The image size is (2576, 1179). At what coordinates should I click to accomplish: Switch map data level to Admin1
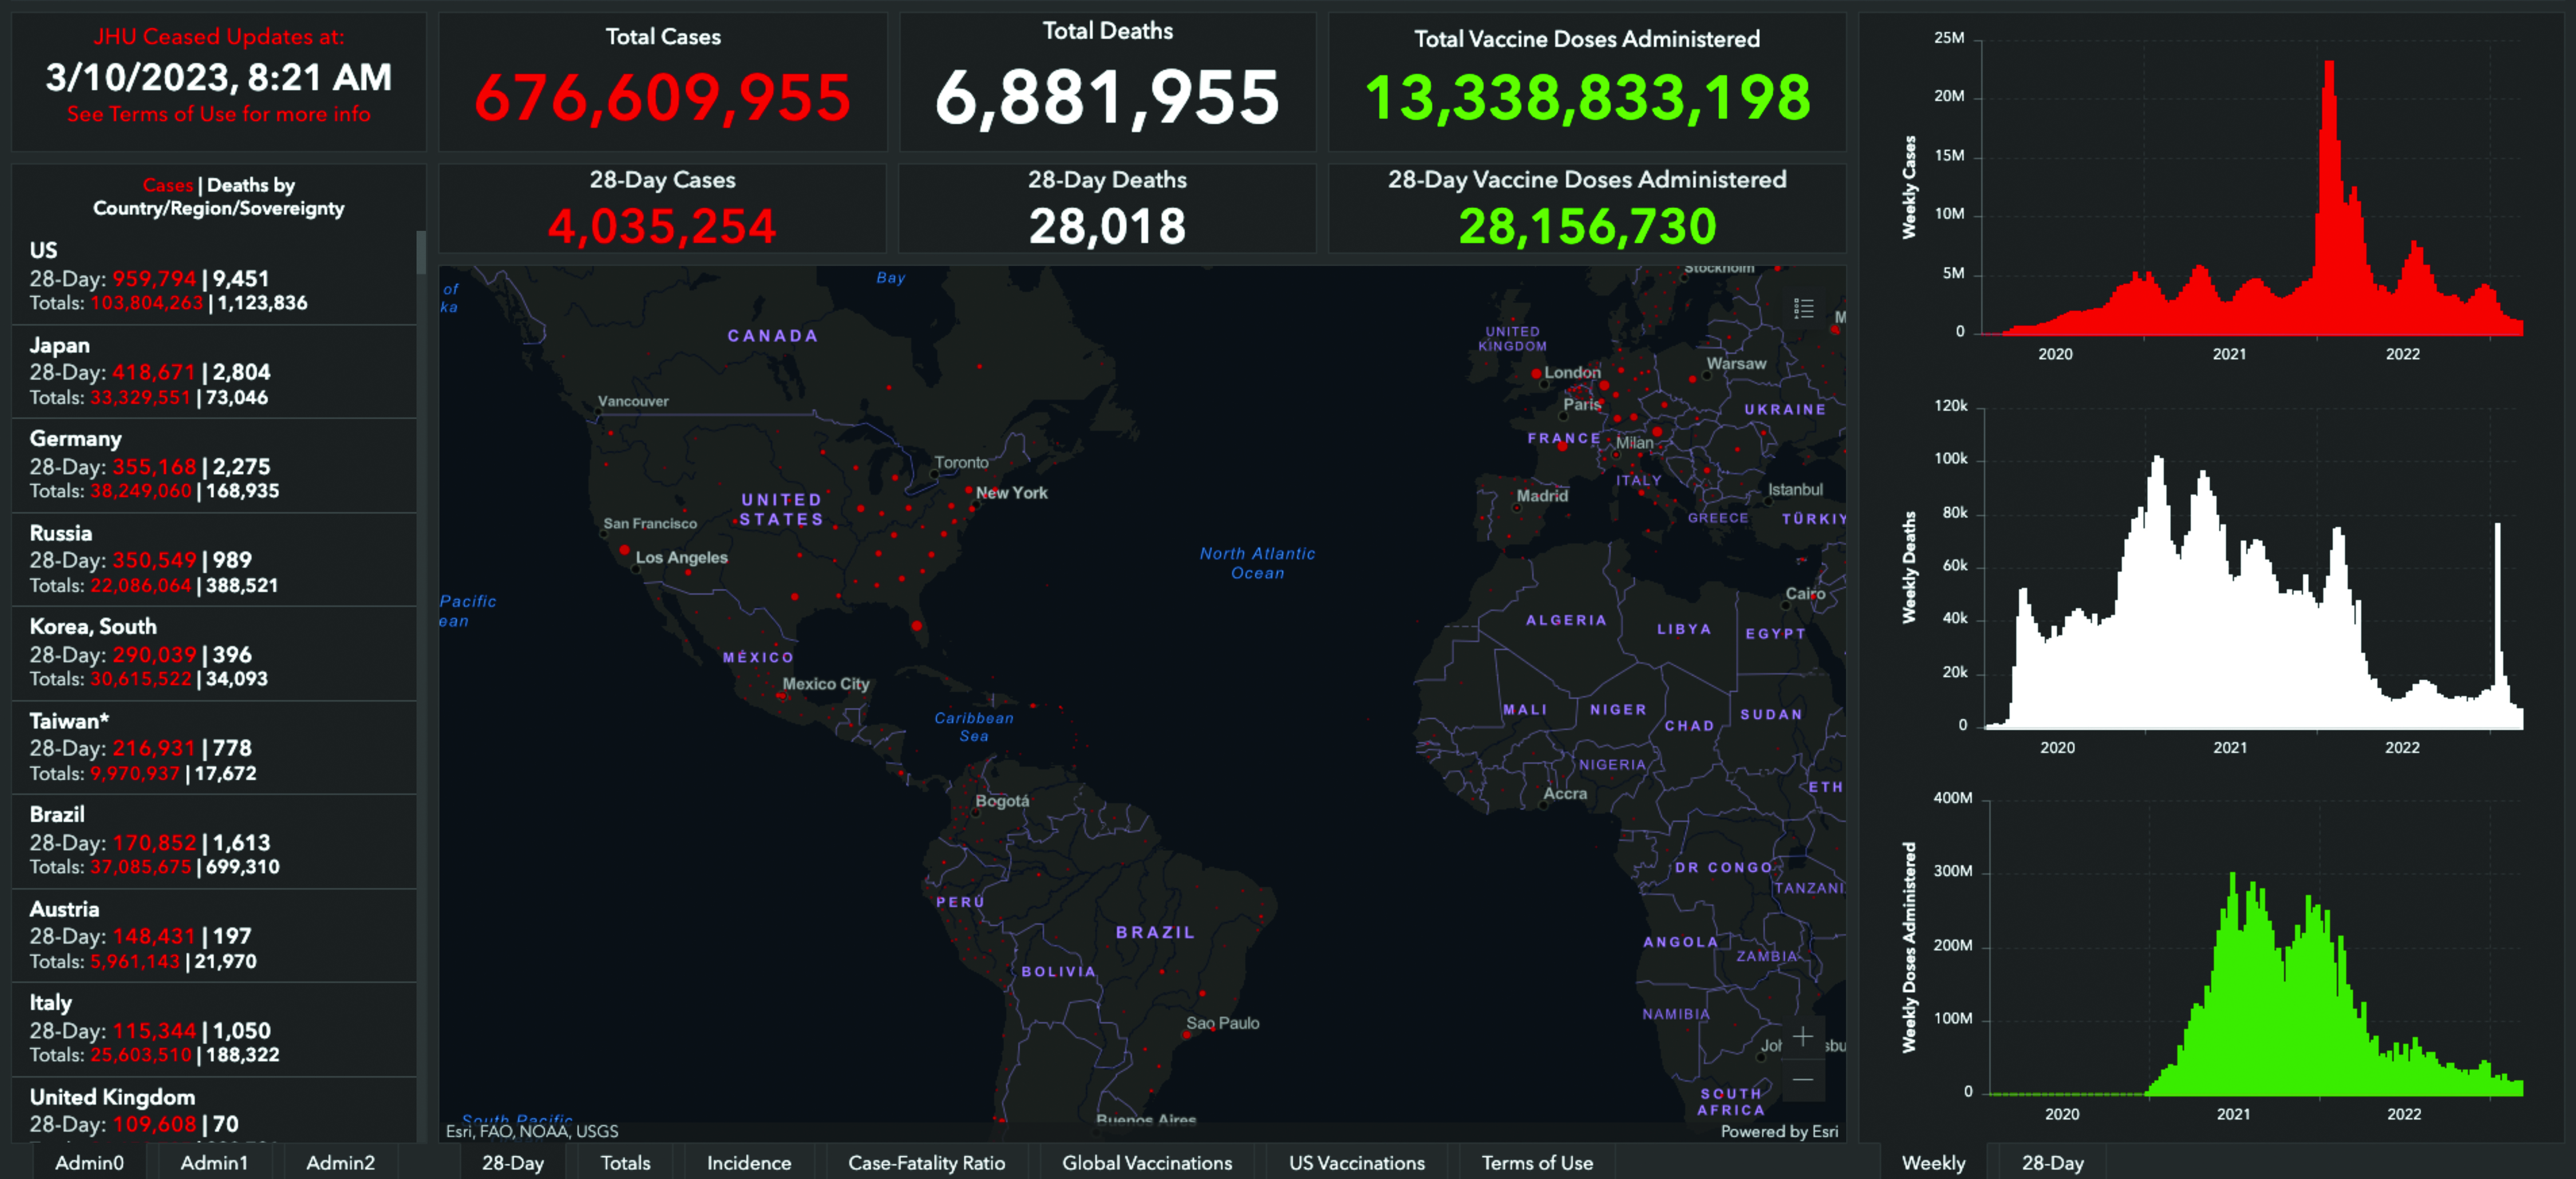[214, 1163]
